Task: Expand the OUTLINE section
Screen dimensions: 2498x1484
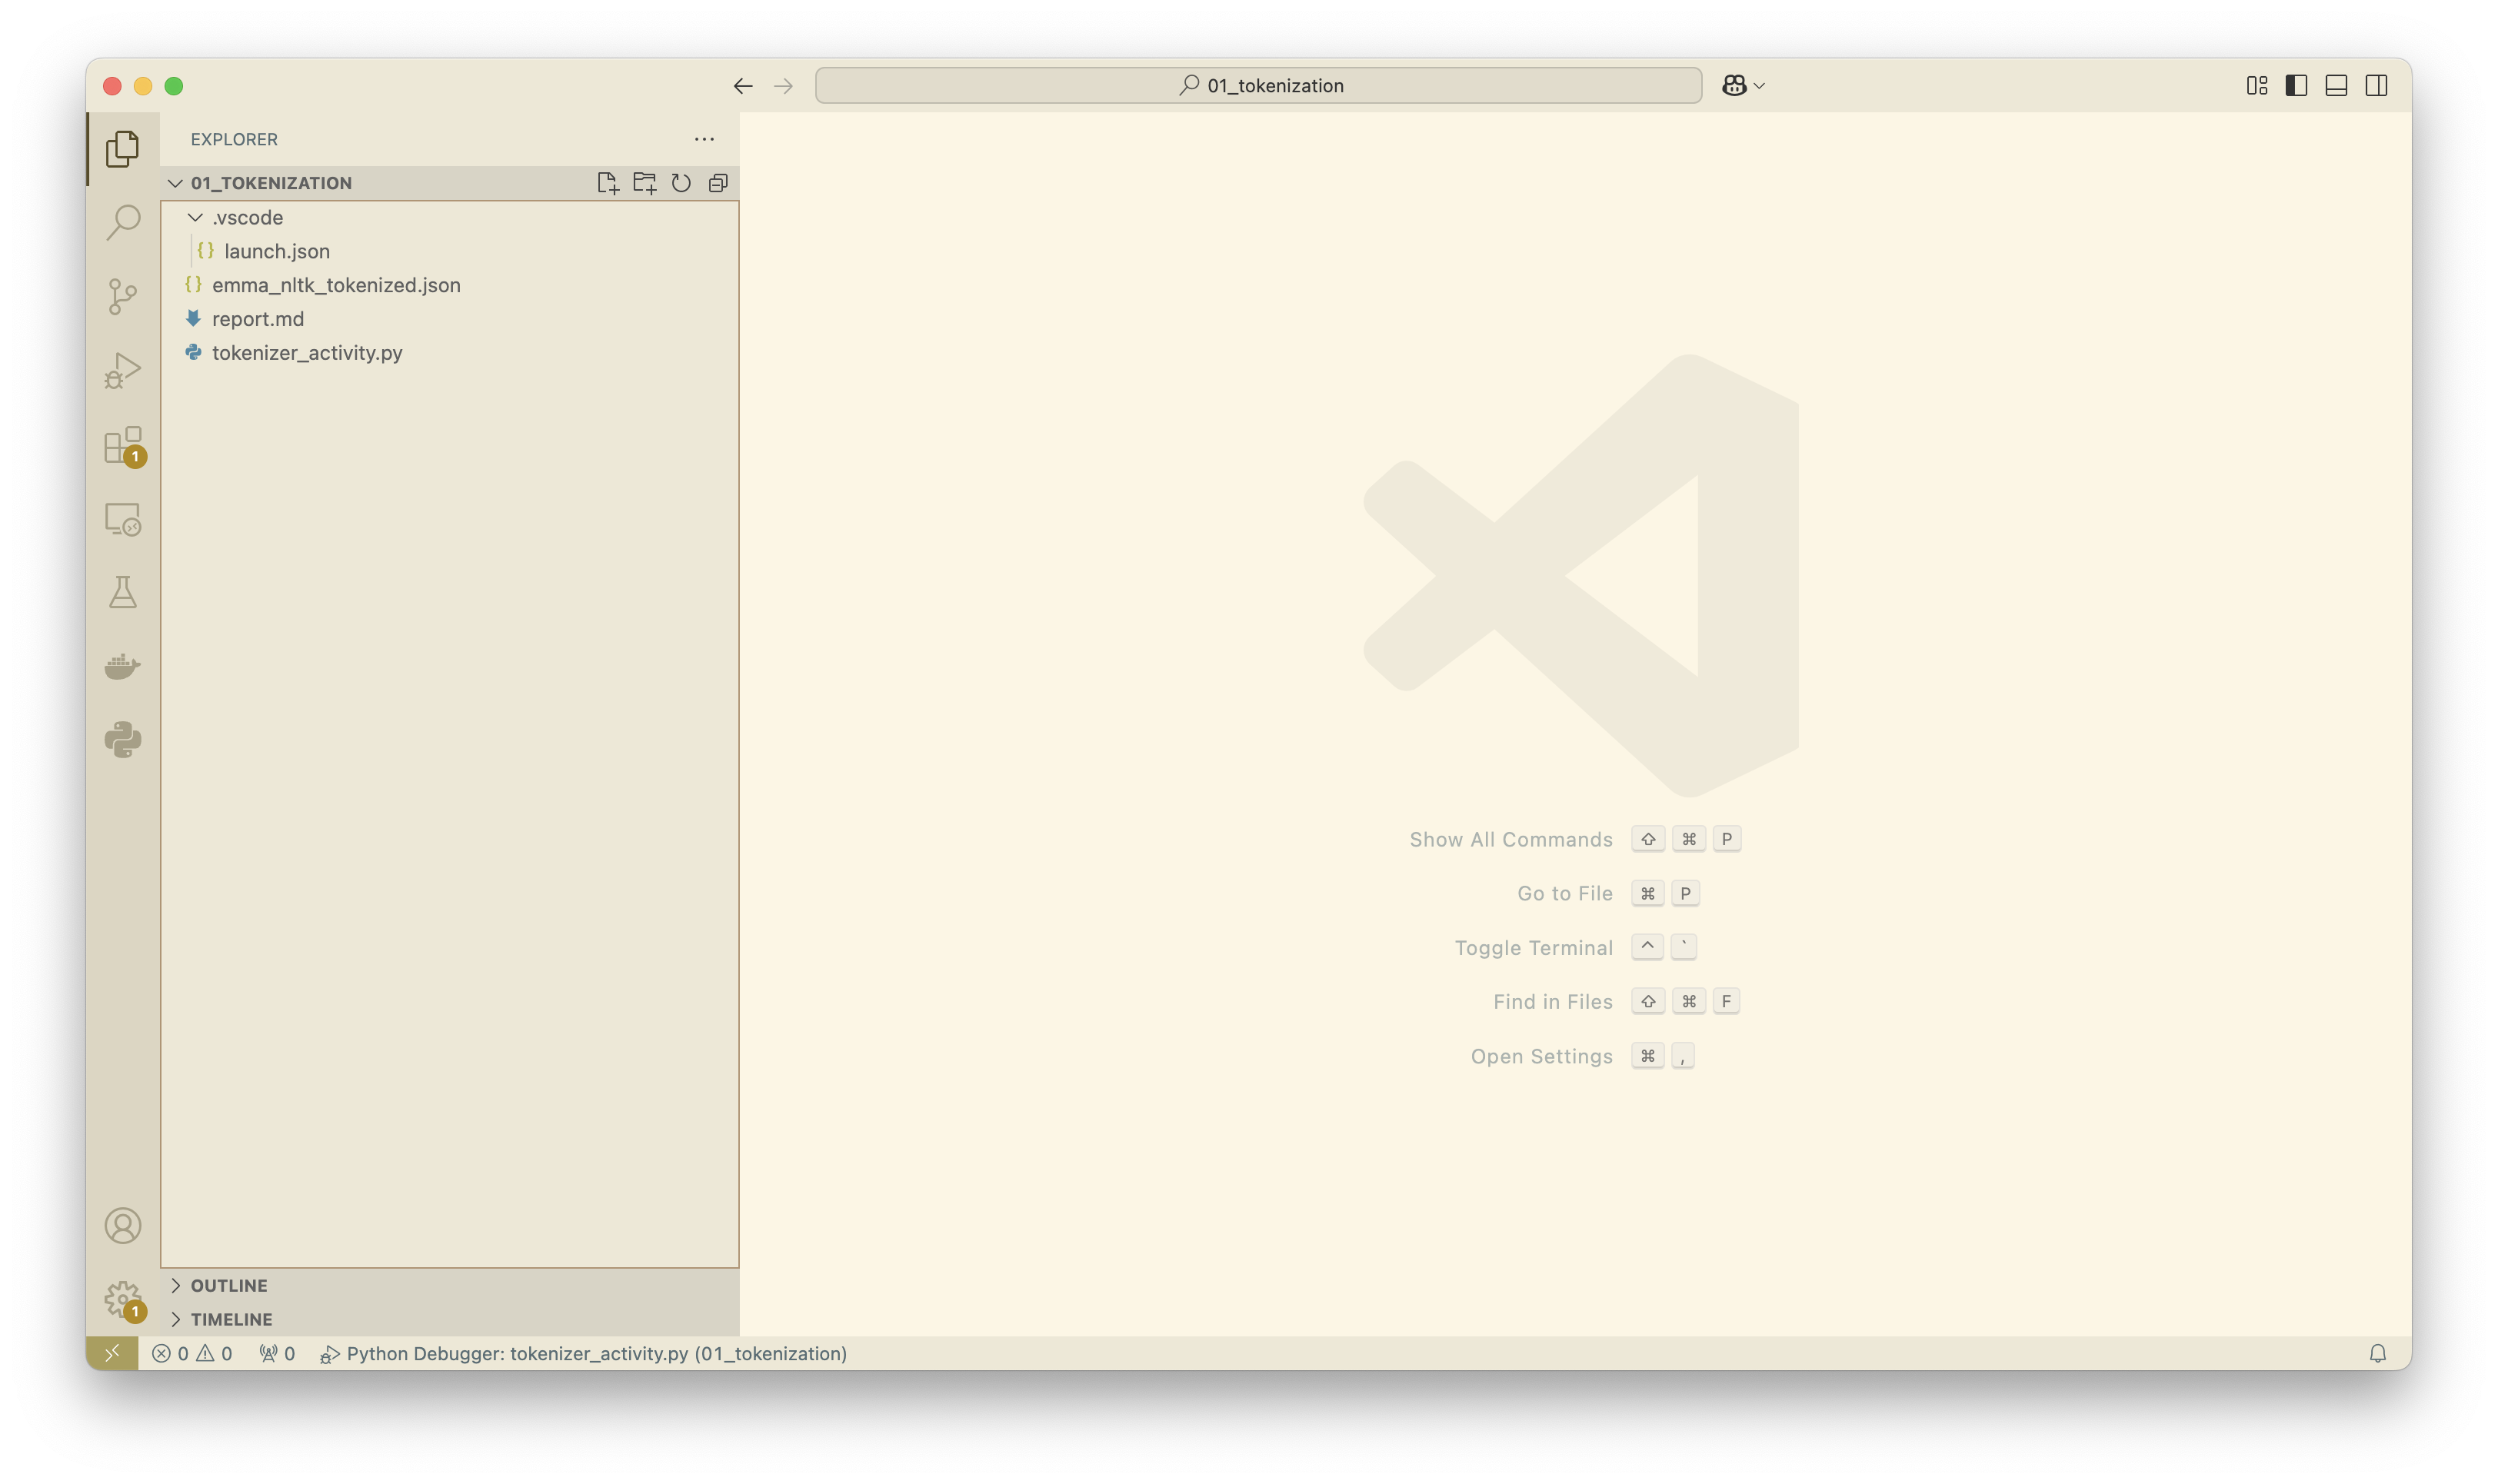Action: pyautogui.click(x=229, y=1285)
